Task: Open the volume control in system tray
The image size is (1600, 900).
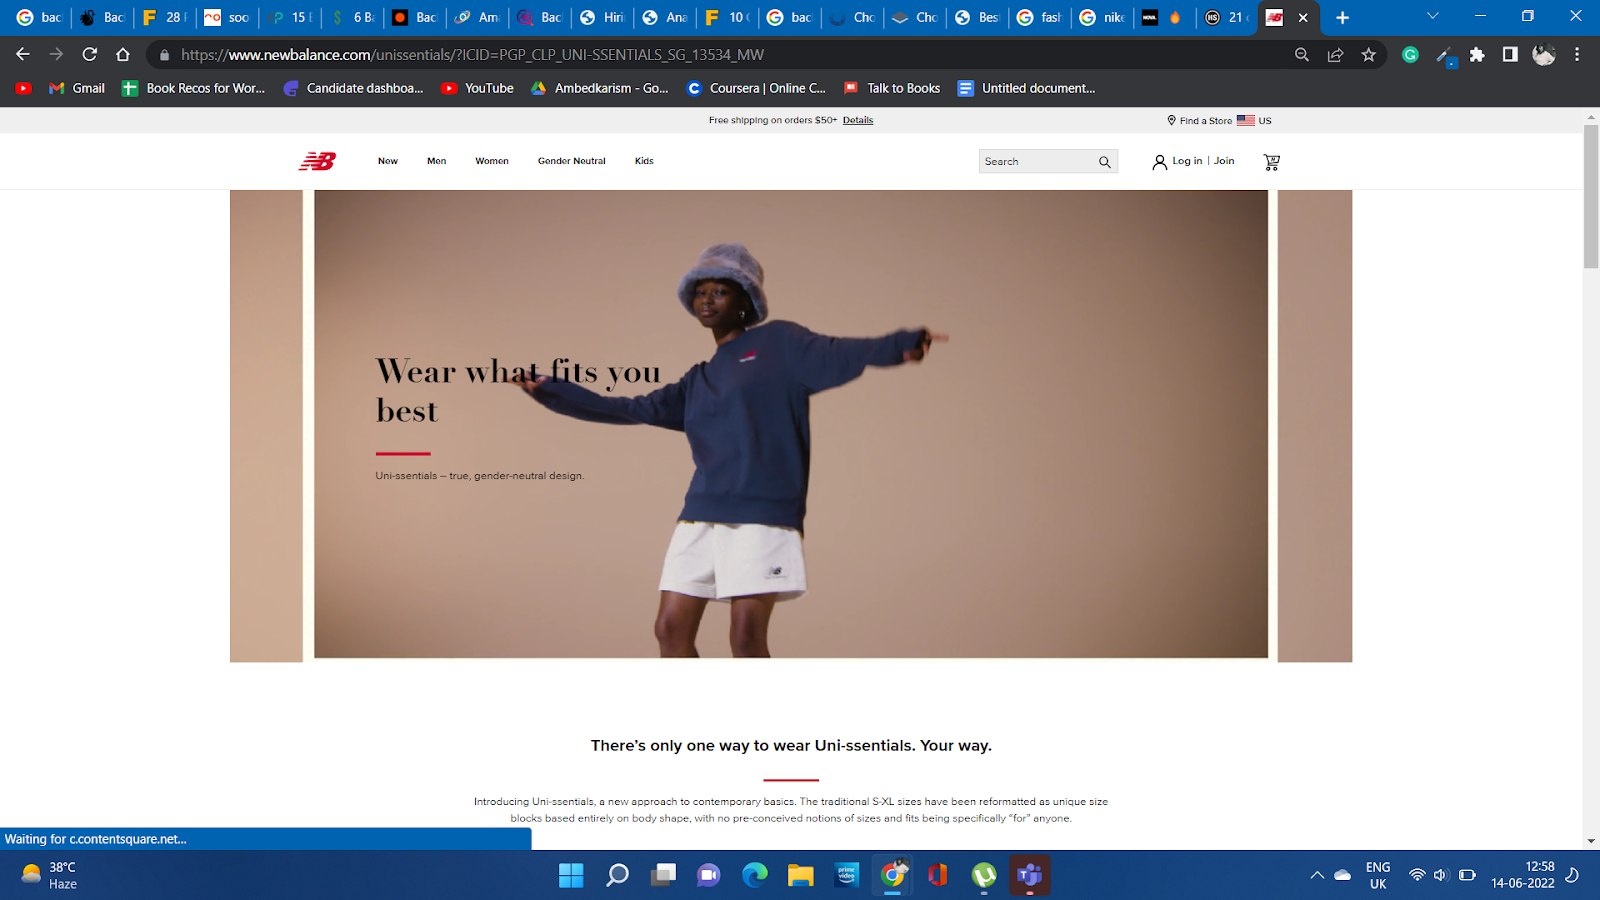Action: 1441,875
